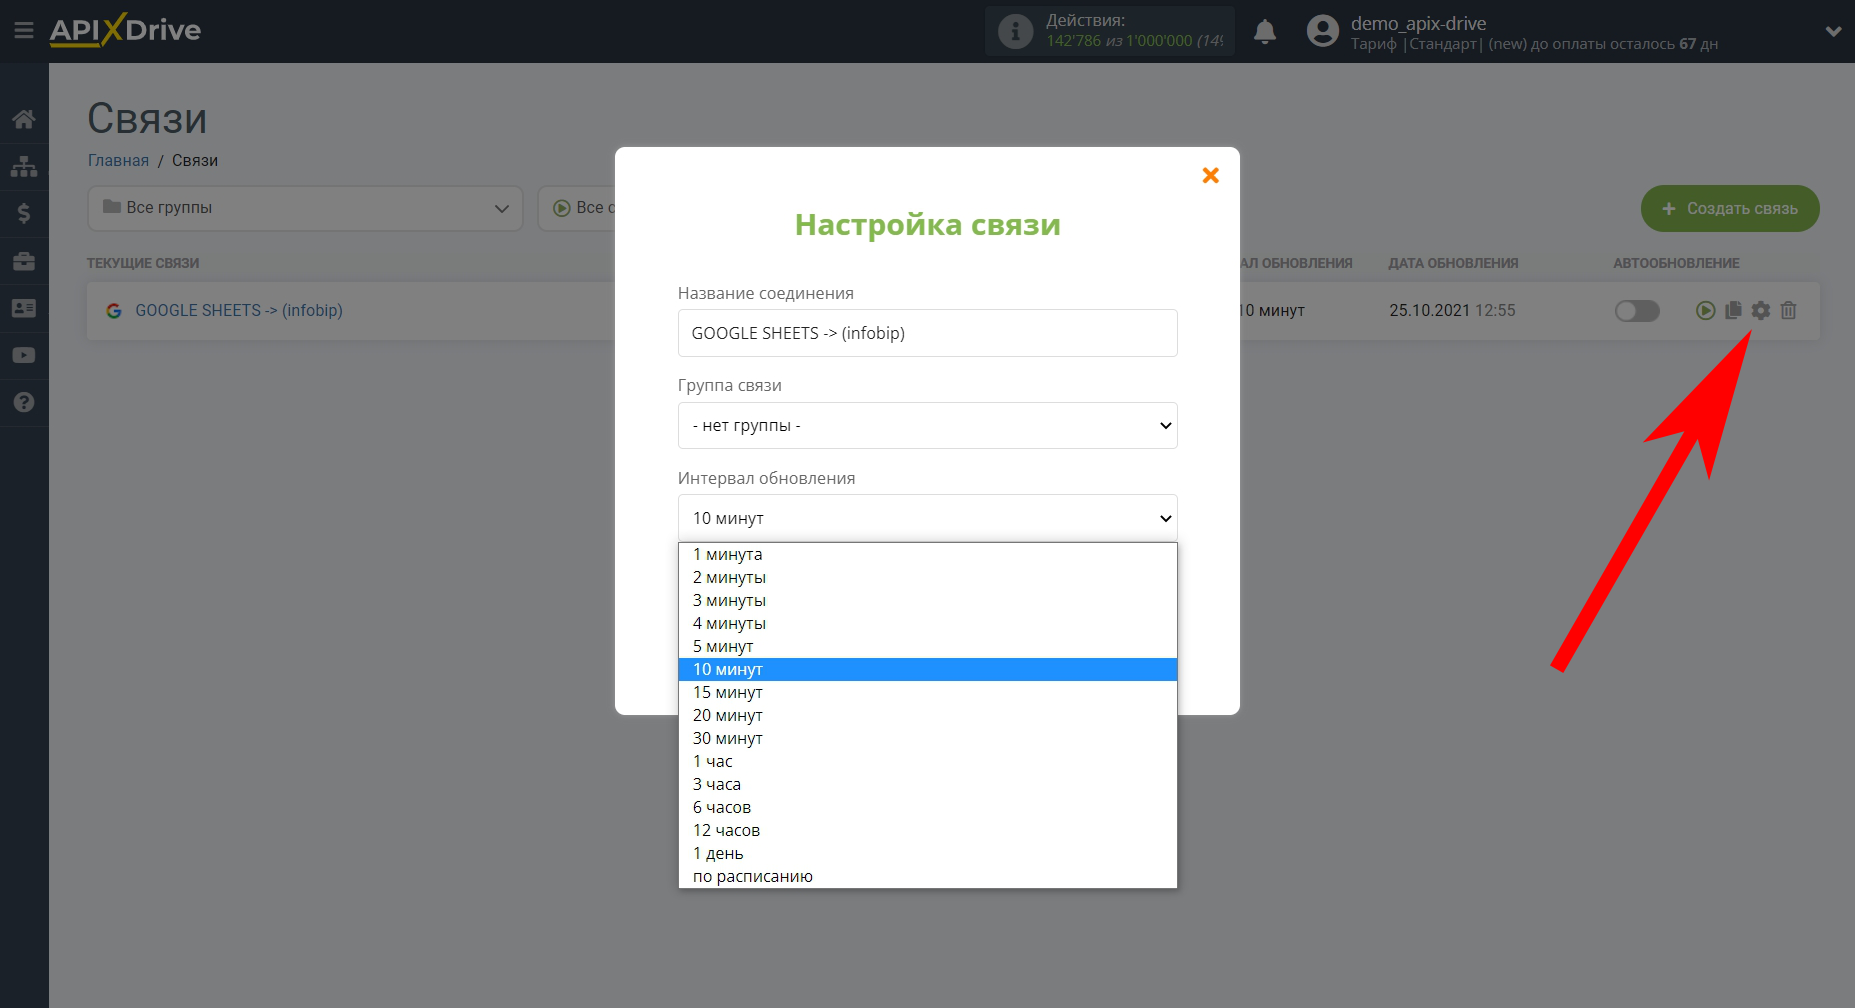Select '1 день' interval option
The image size is (1855, 1008).
click(x=927, y=853)
